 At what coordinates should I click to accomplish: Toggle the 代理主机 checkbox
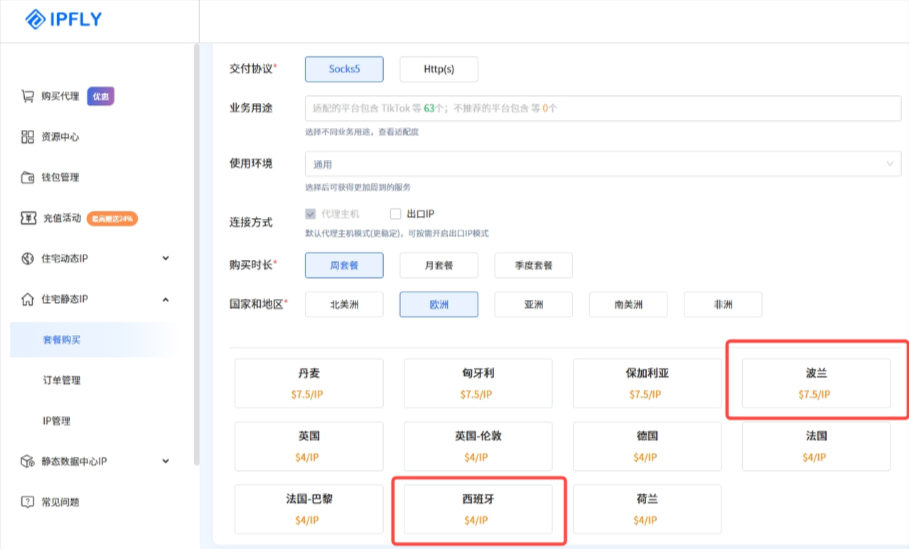(x=311, y=214)
